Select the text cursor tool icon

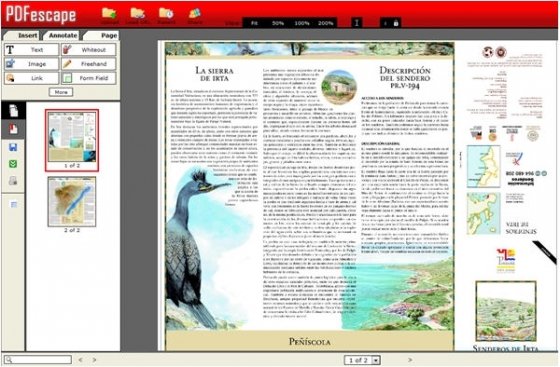[356, 23]
